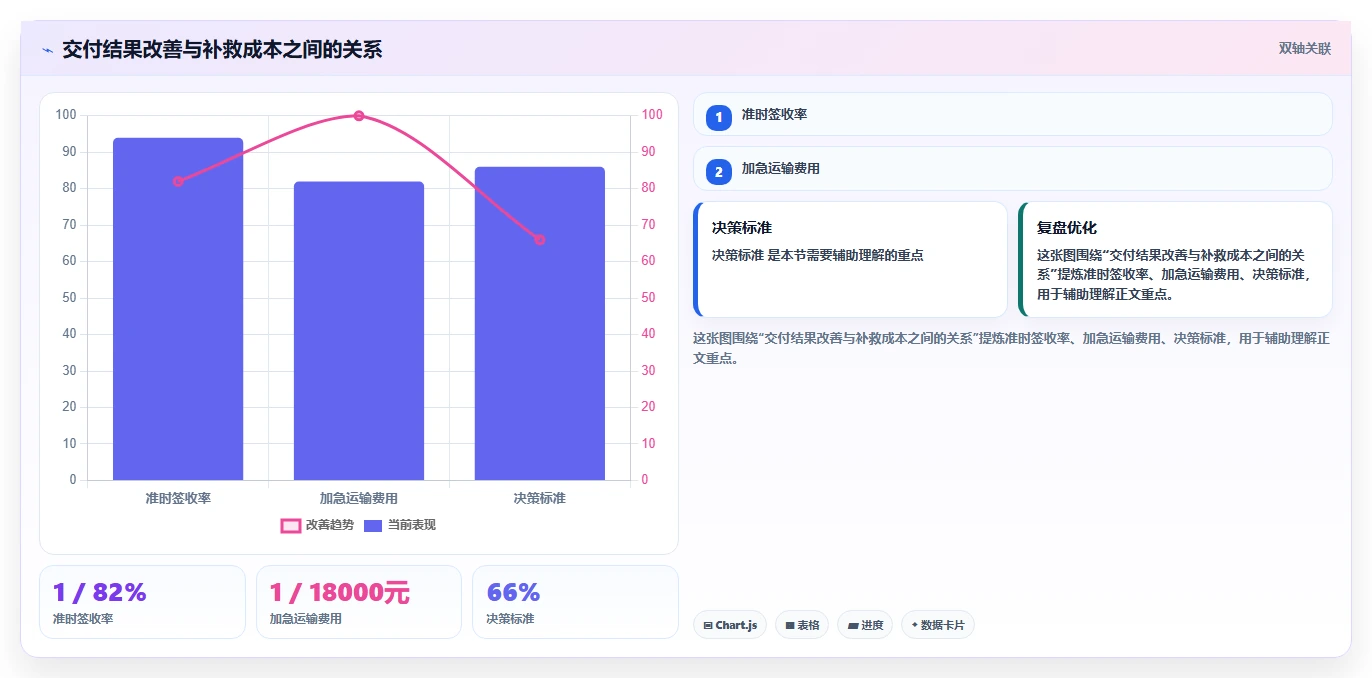Click the 加急运输费用 label under 18000元

pyautogui.click(x=306, y=619)
